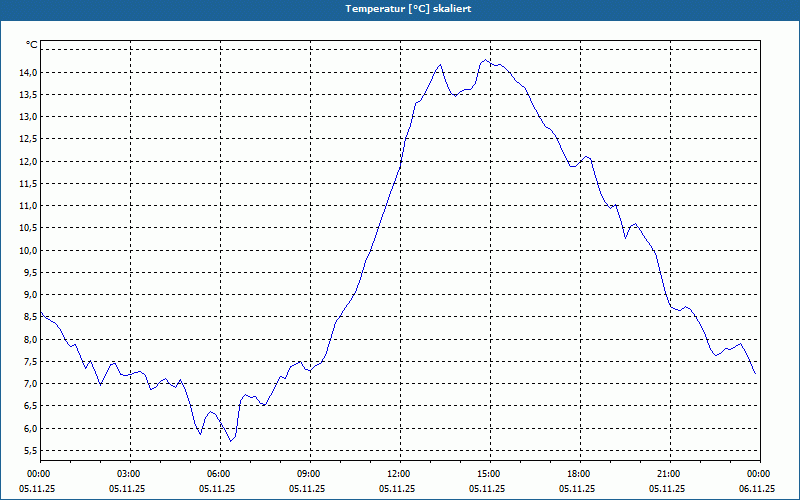Click the '9,0' y-axis value

pos(31,294)
